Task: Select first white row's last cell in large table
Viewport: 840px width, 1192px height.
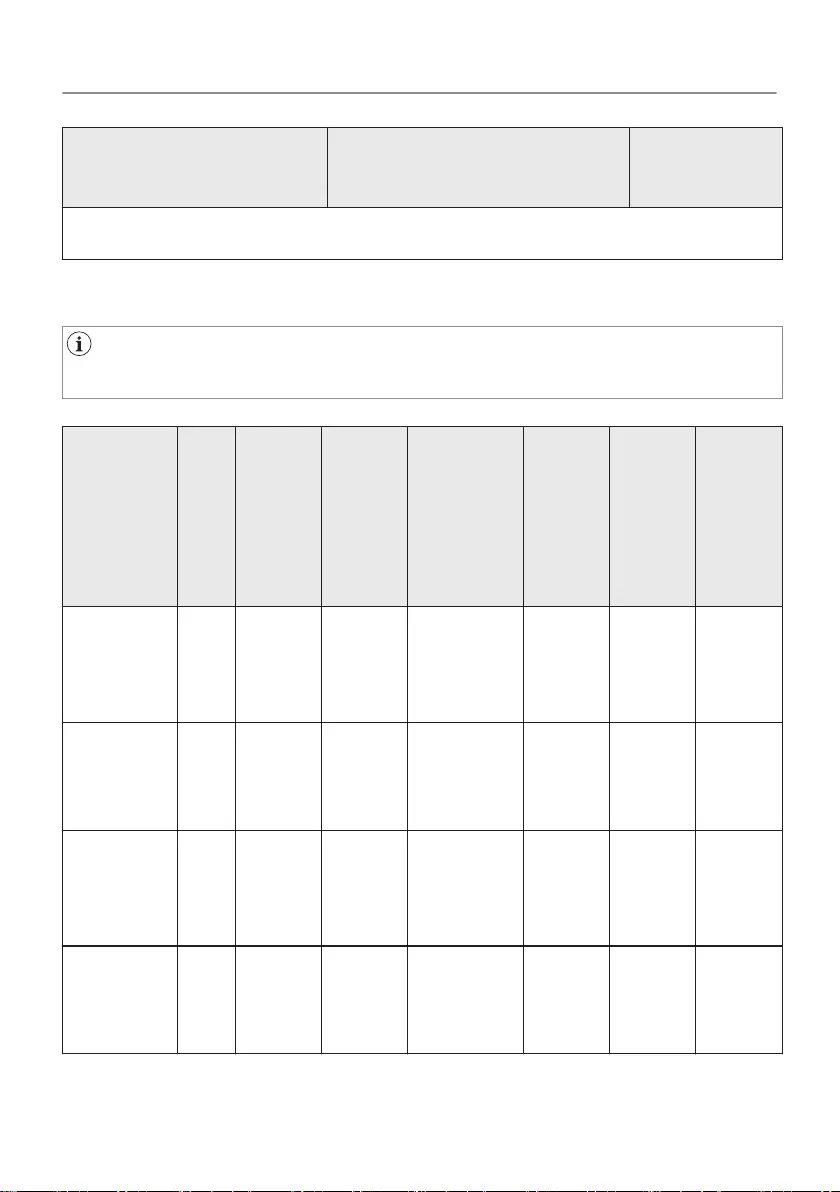Action: tap(739, 663)
